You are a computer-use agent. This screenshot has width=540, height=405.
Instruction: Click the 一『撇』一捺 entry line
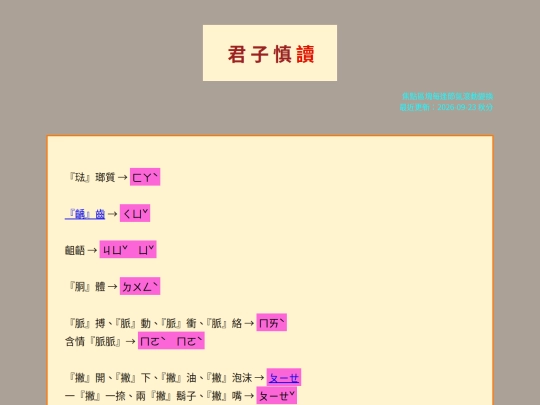[153, 396]
